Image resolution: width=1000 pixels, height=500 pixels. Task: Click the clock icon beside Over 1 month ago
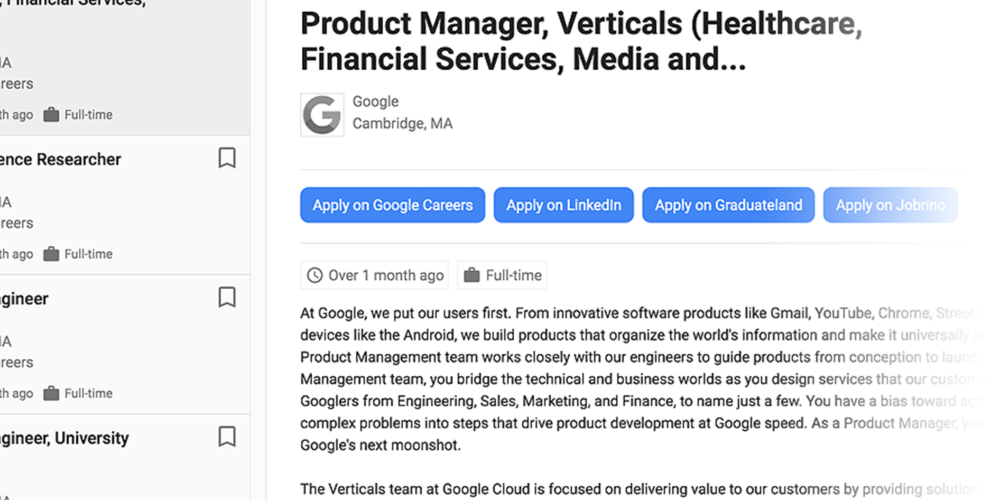point(314,276)
